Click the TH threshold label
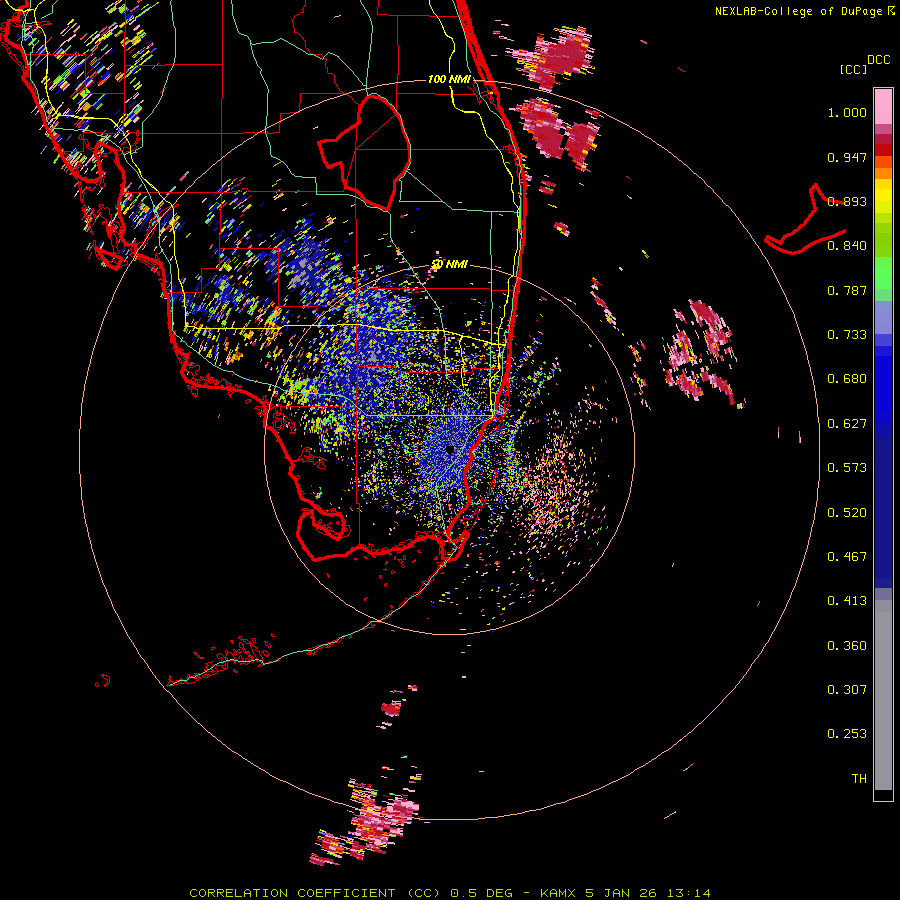900x900 pixels. point(859,779)
